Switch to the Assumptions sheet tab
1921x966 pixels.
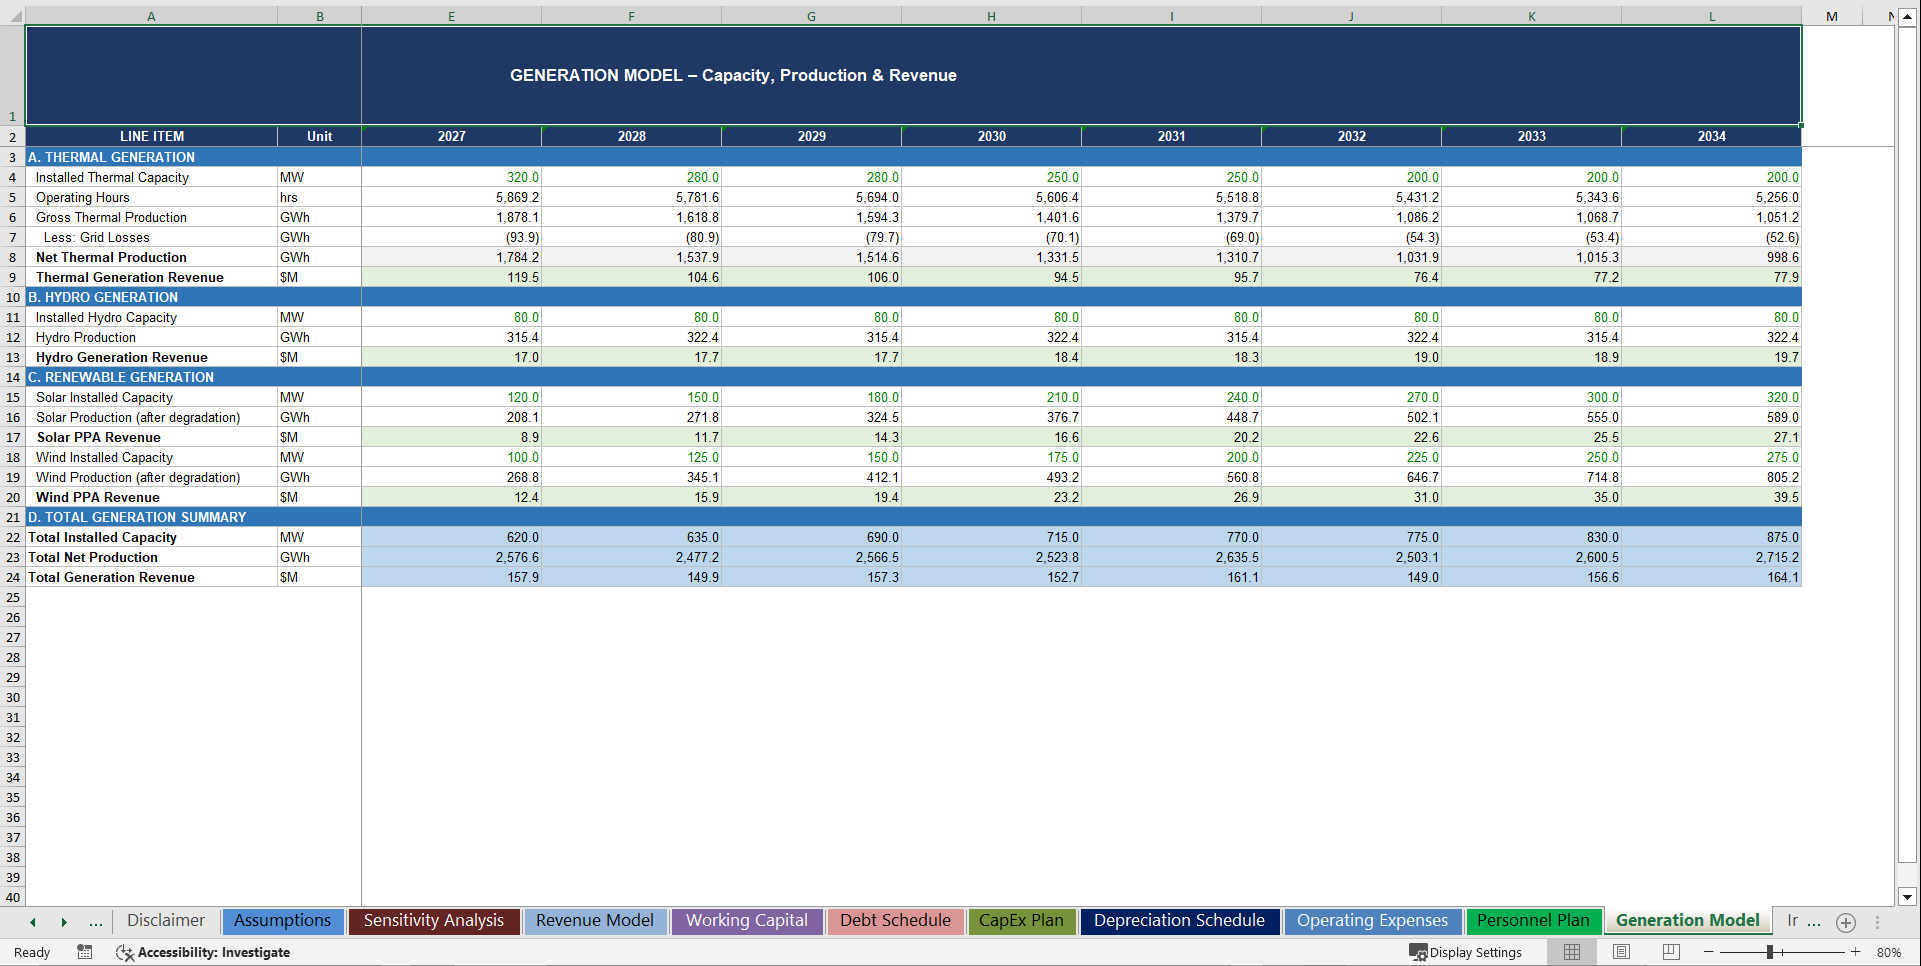(283, 921)
